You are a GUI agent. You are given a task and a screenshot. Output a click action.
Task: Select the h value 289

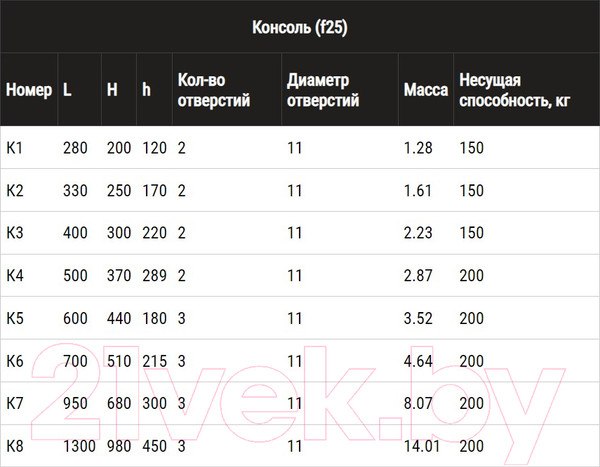pyautogui.click(x=153, y=276)
